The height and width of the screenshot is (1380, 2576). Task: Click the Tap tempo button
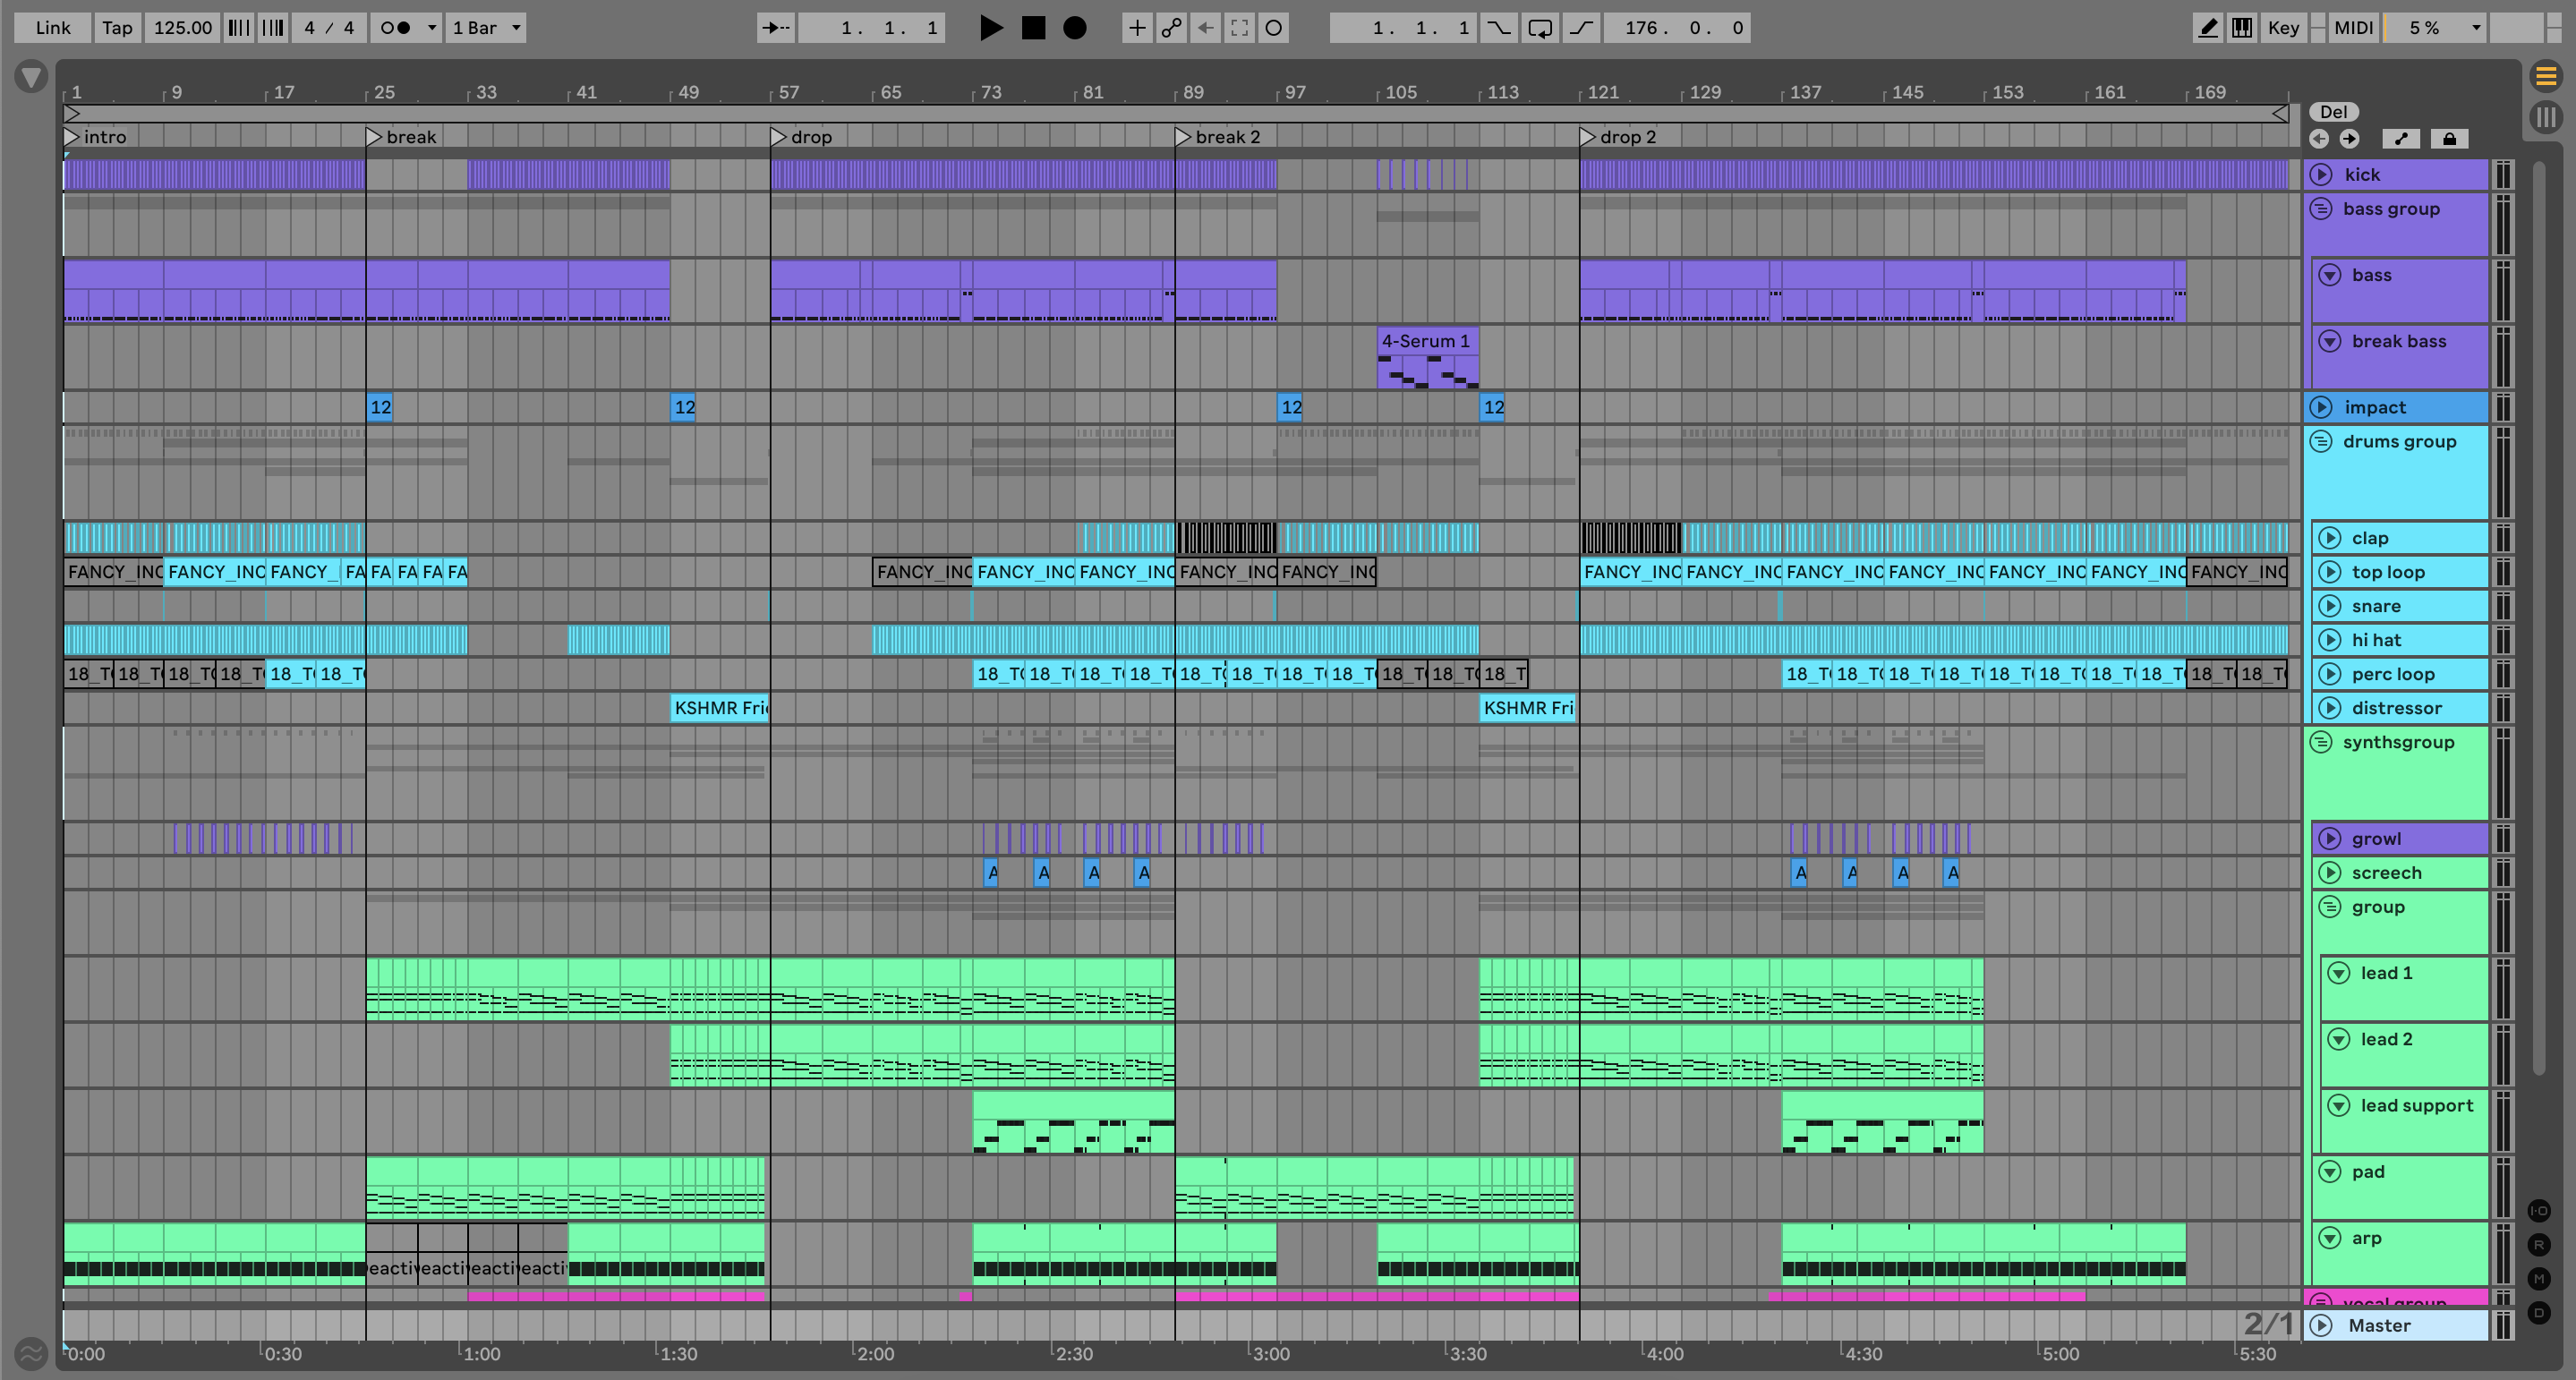click(x=117, y=28)
